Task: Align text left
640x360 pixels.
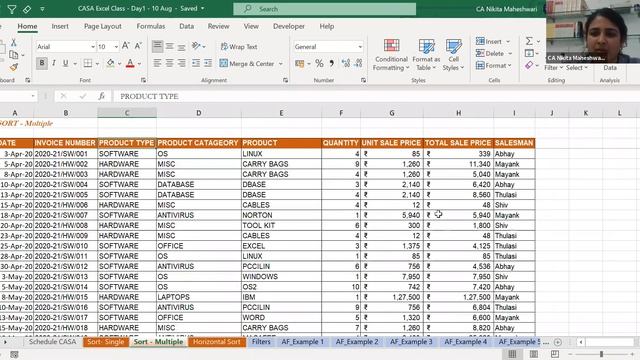Action: point(157,63)
